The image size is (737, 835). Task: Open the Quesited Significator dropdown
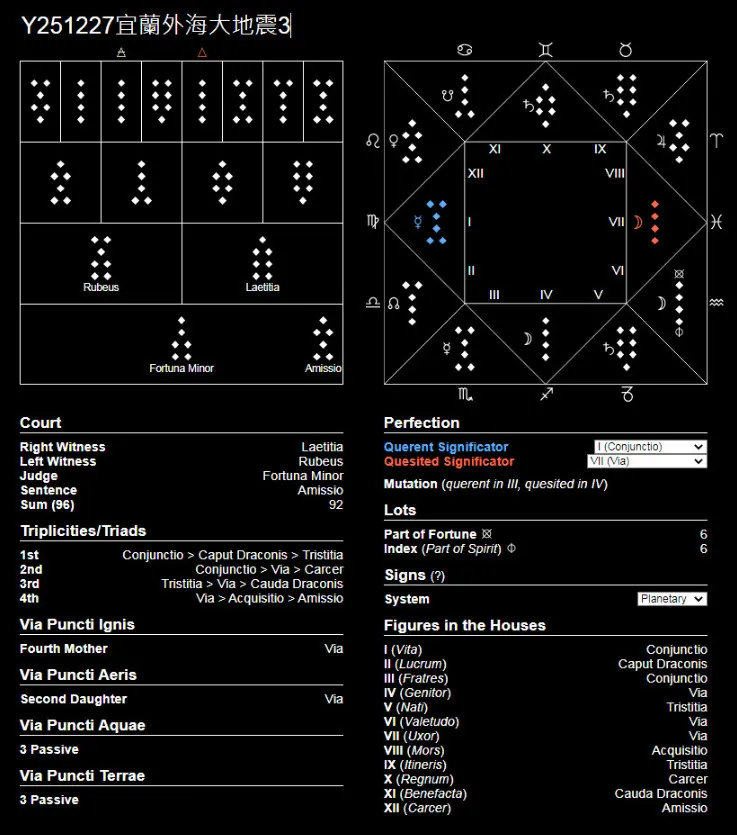pos(647,461)
